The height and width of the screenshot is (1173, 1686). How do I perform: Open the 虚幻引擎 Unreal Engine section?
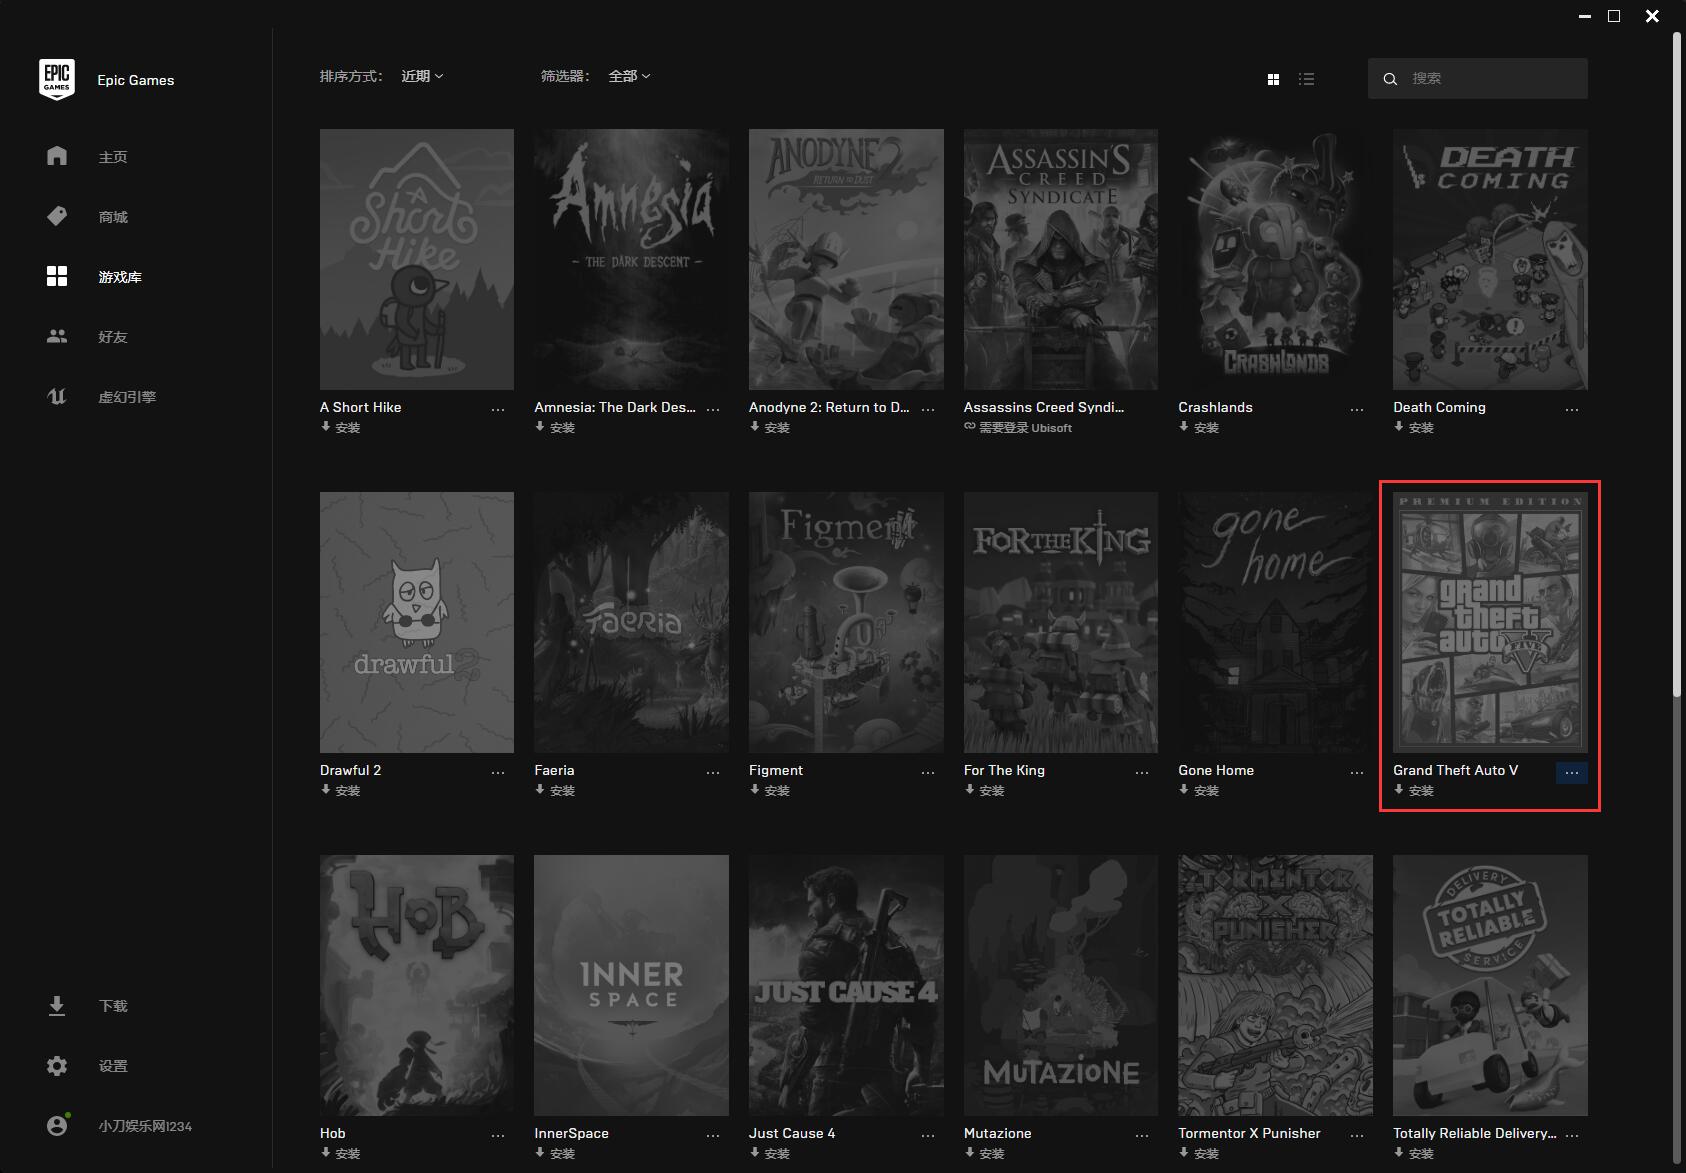pyautogui.click(x=57, y=397)
